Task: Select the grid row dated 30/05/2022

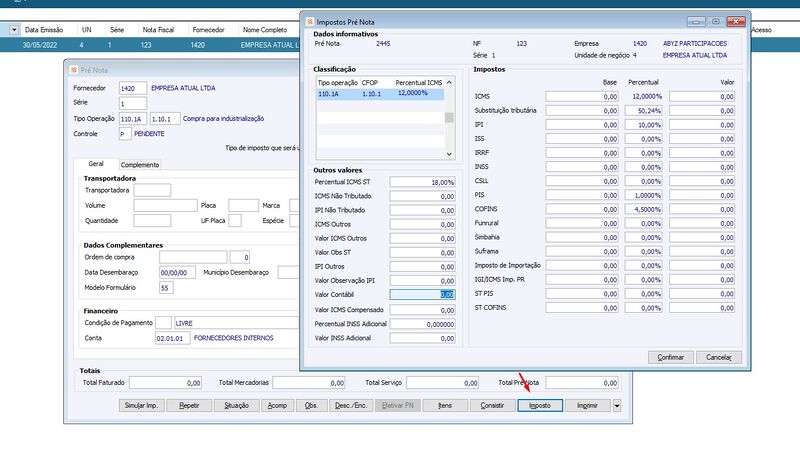Action: [151, 45]
